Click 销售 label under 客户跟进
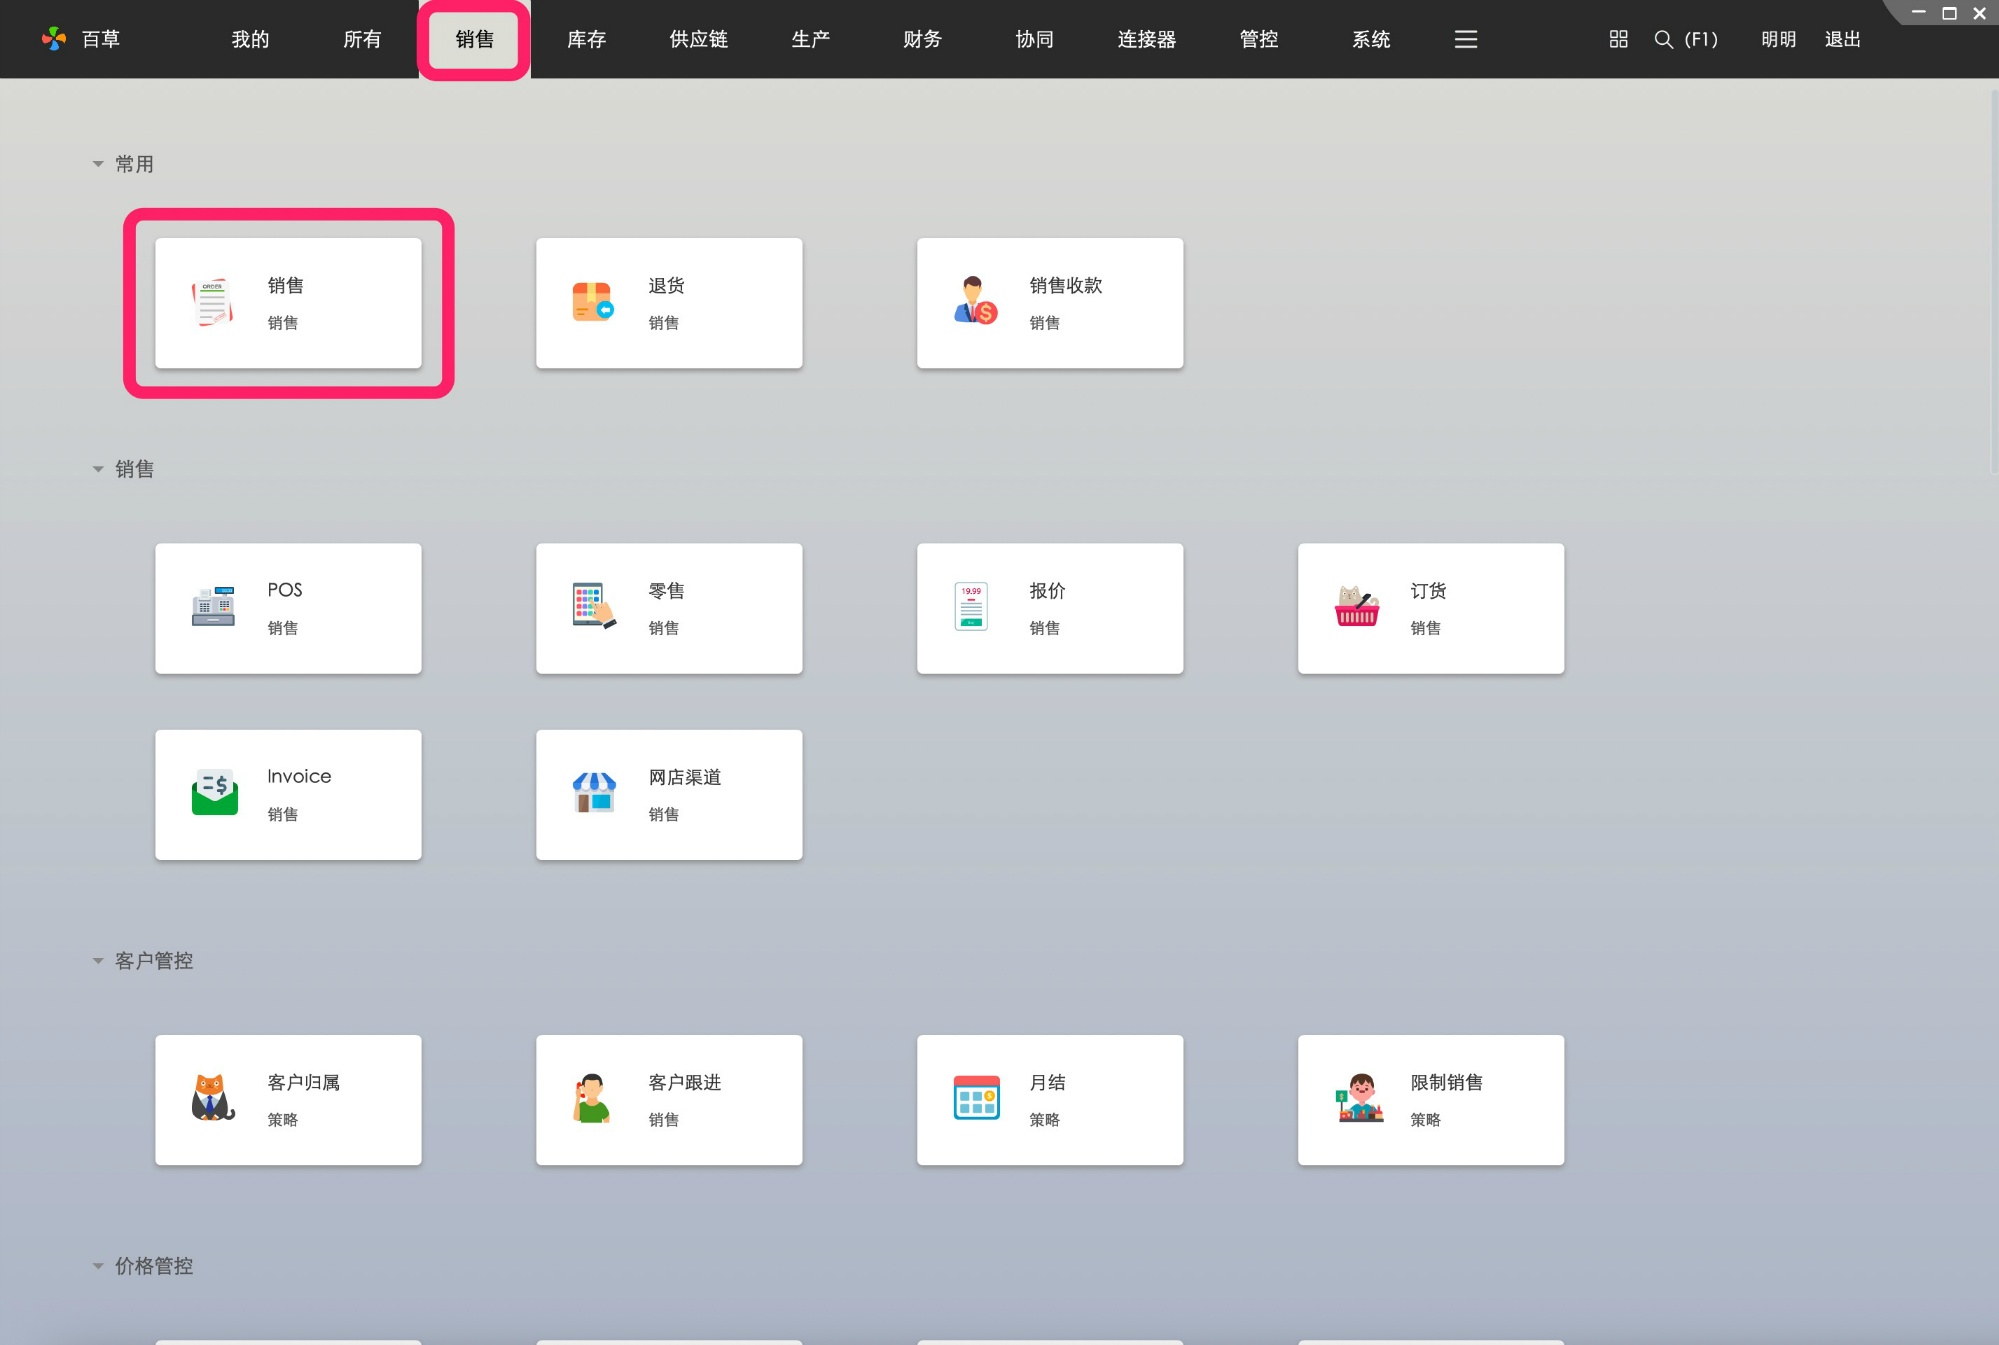1999x1345 pixels. (663, 1120)
